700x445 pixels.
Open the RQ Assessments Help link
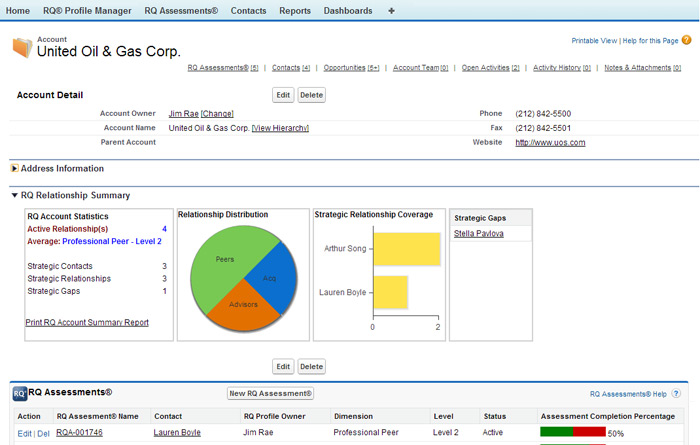tap(628, 394)
